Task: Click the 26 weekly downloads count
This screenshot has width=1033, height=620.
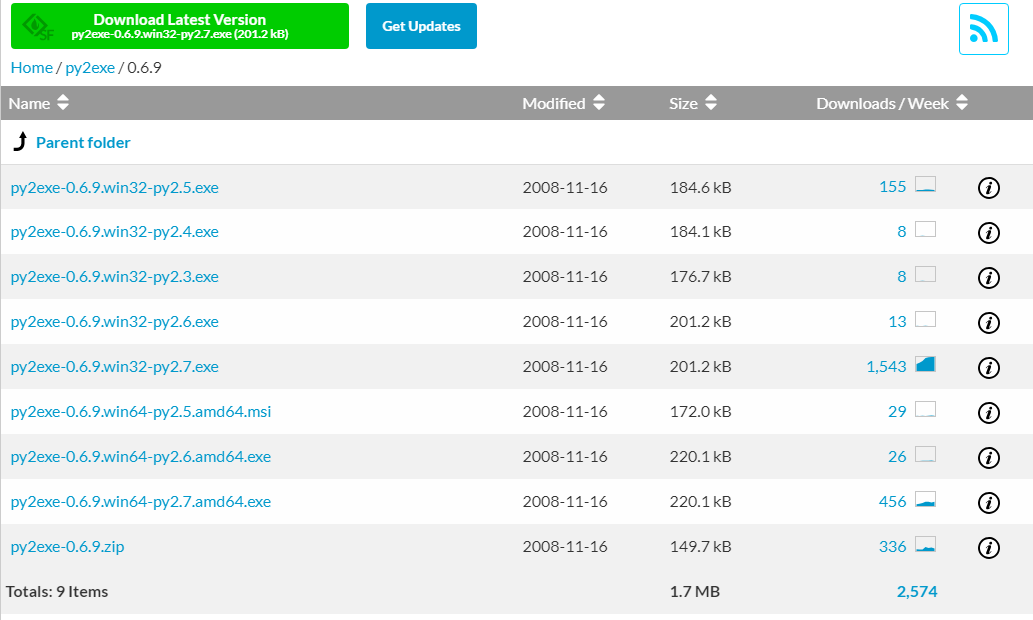Action: click(x=897, y=456)
